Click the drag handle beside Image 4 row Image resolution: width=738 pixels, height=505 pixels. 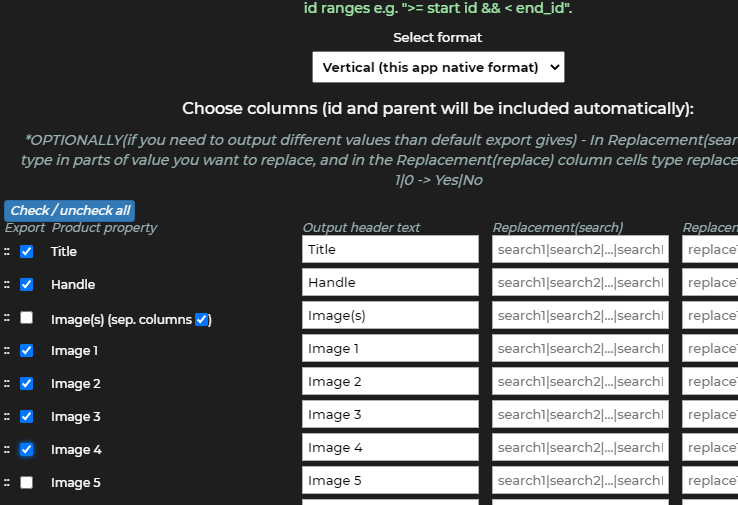point(6,450)
